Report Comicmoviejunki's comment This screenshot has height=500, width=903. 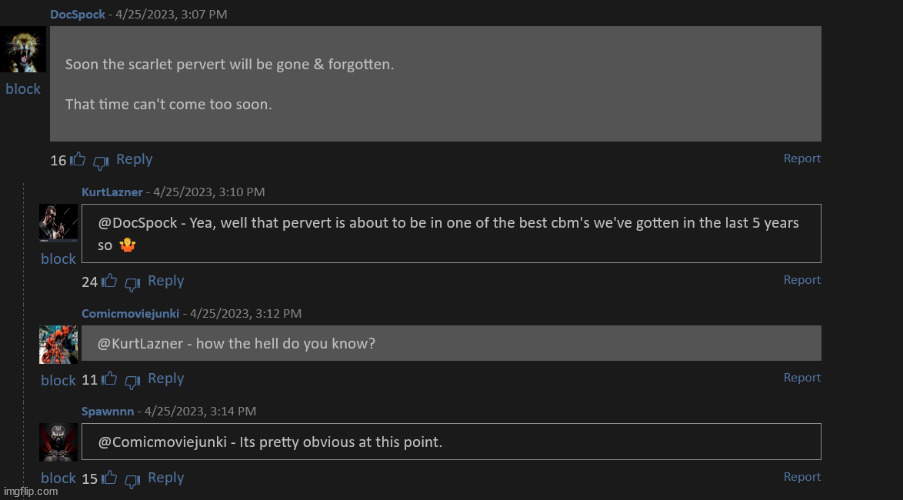click(x=802, y=377)
